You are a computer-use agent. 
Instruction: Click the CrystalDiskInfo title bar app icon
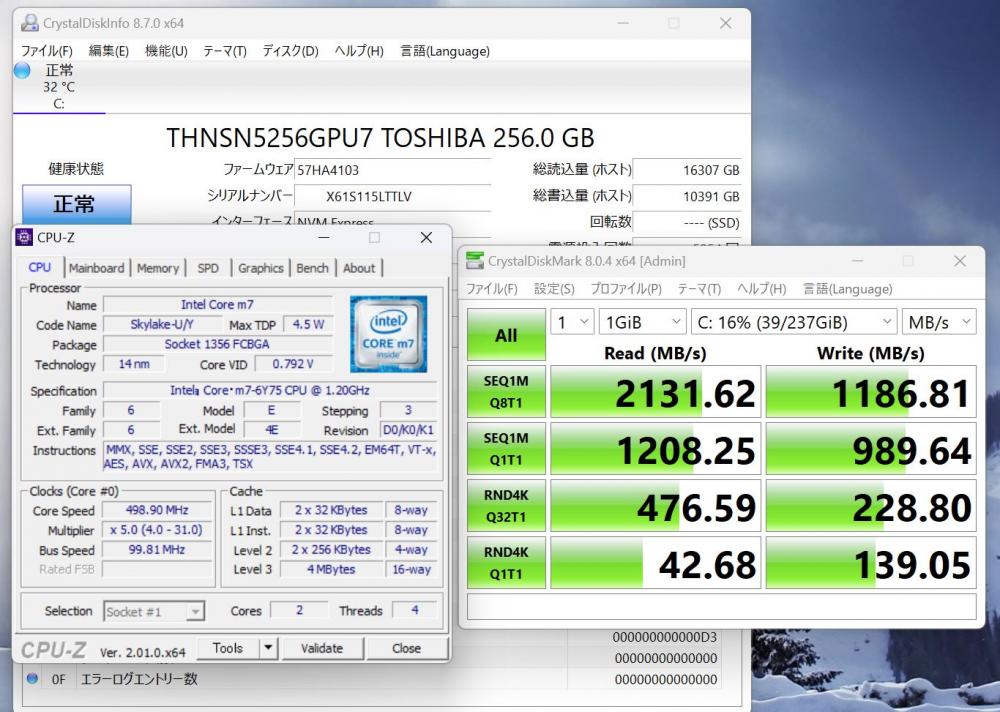point(29,23)
